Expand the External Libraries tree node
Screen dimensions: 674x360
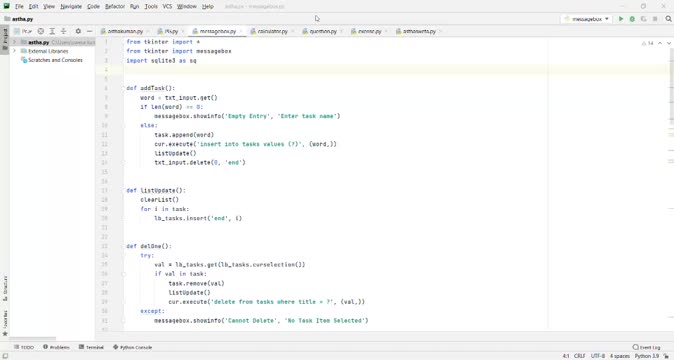click(15, 51)
